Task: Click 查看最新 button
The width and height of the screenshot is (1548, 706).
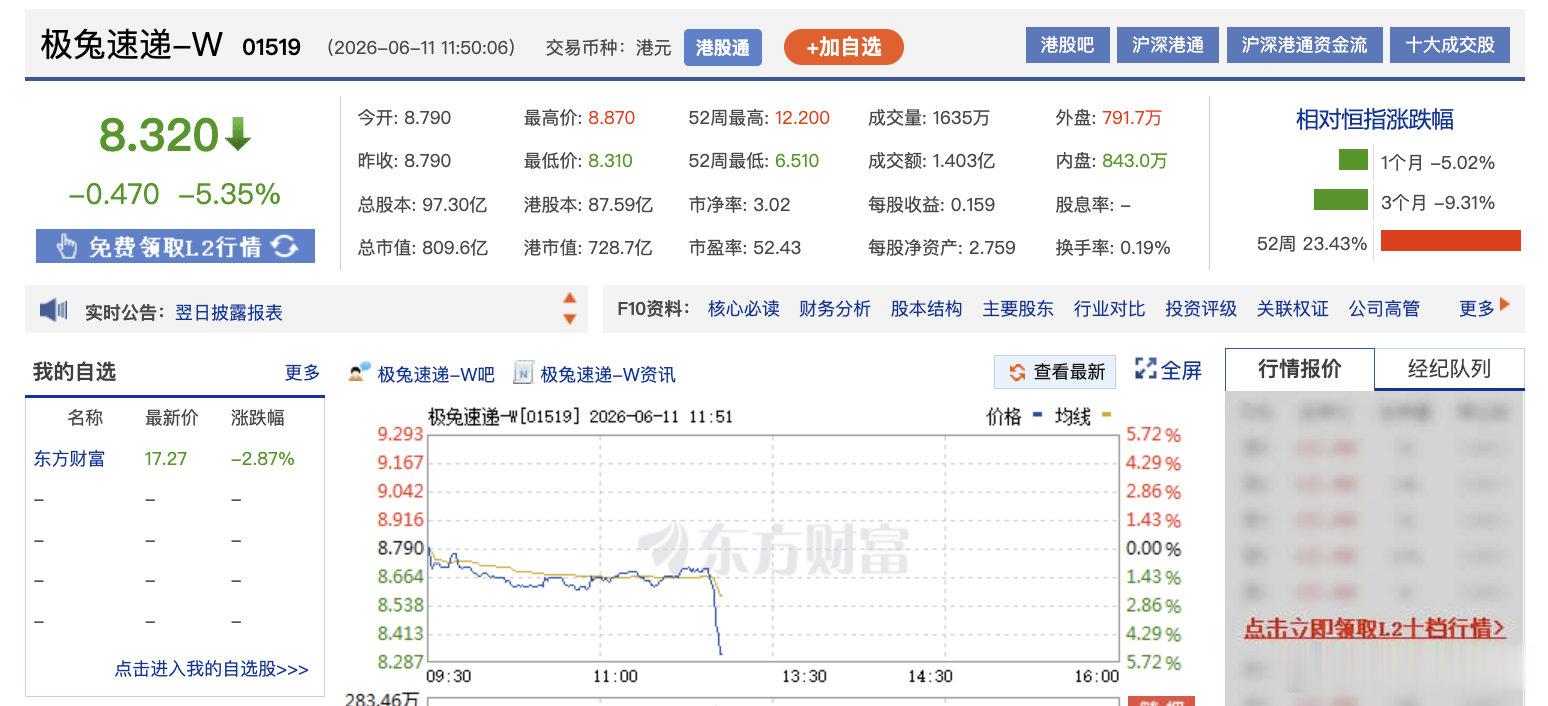Action: (x=1055, y=372)
